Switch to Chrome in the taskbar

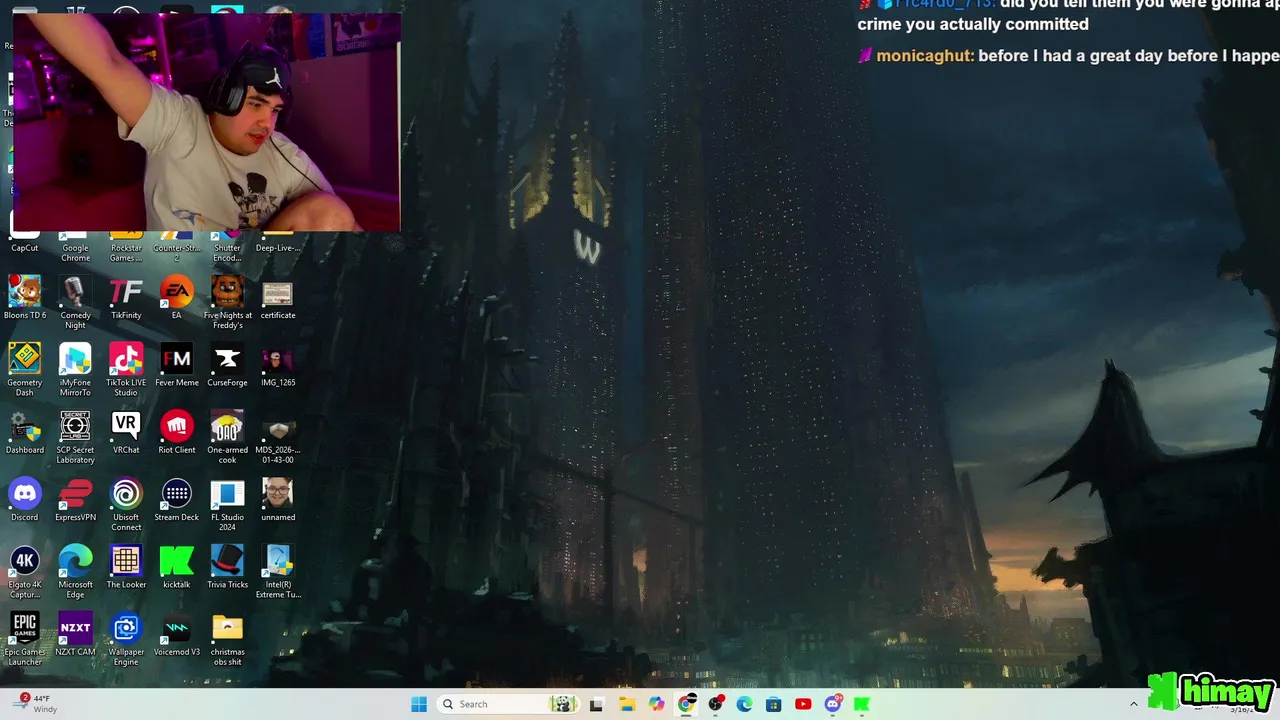pos(686,704)
